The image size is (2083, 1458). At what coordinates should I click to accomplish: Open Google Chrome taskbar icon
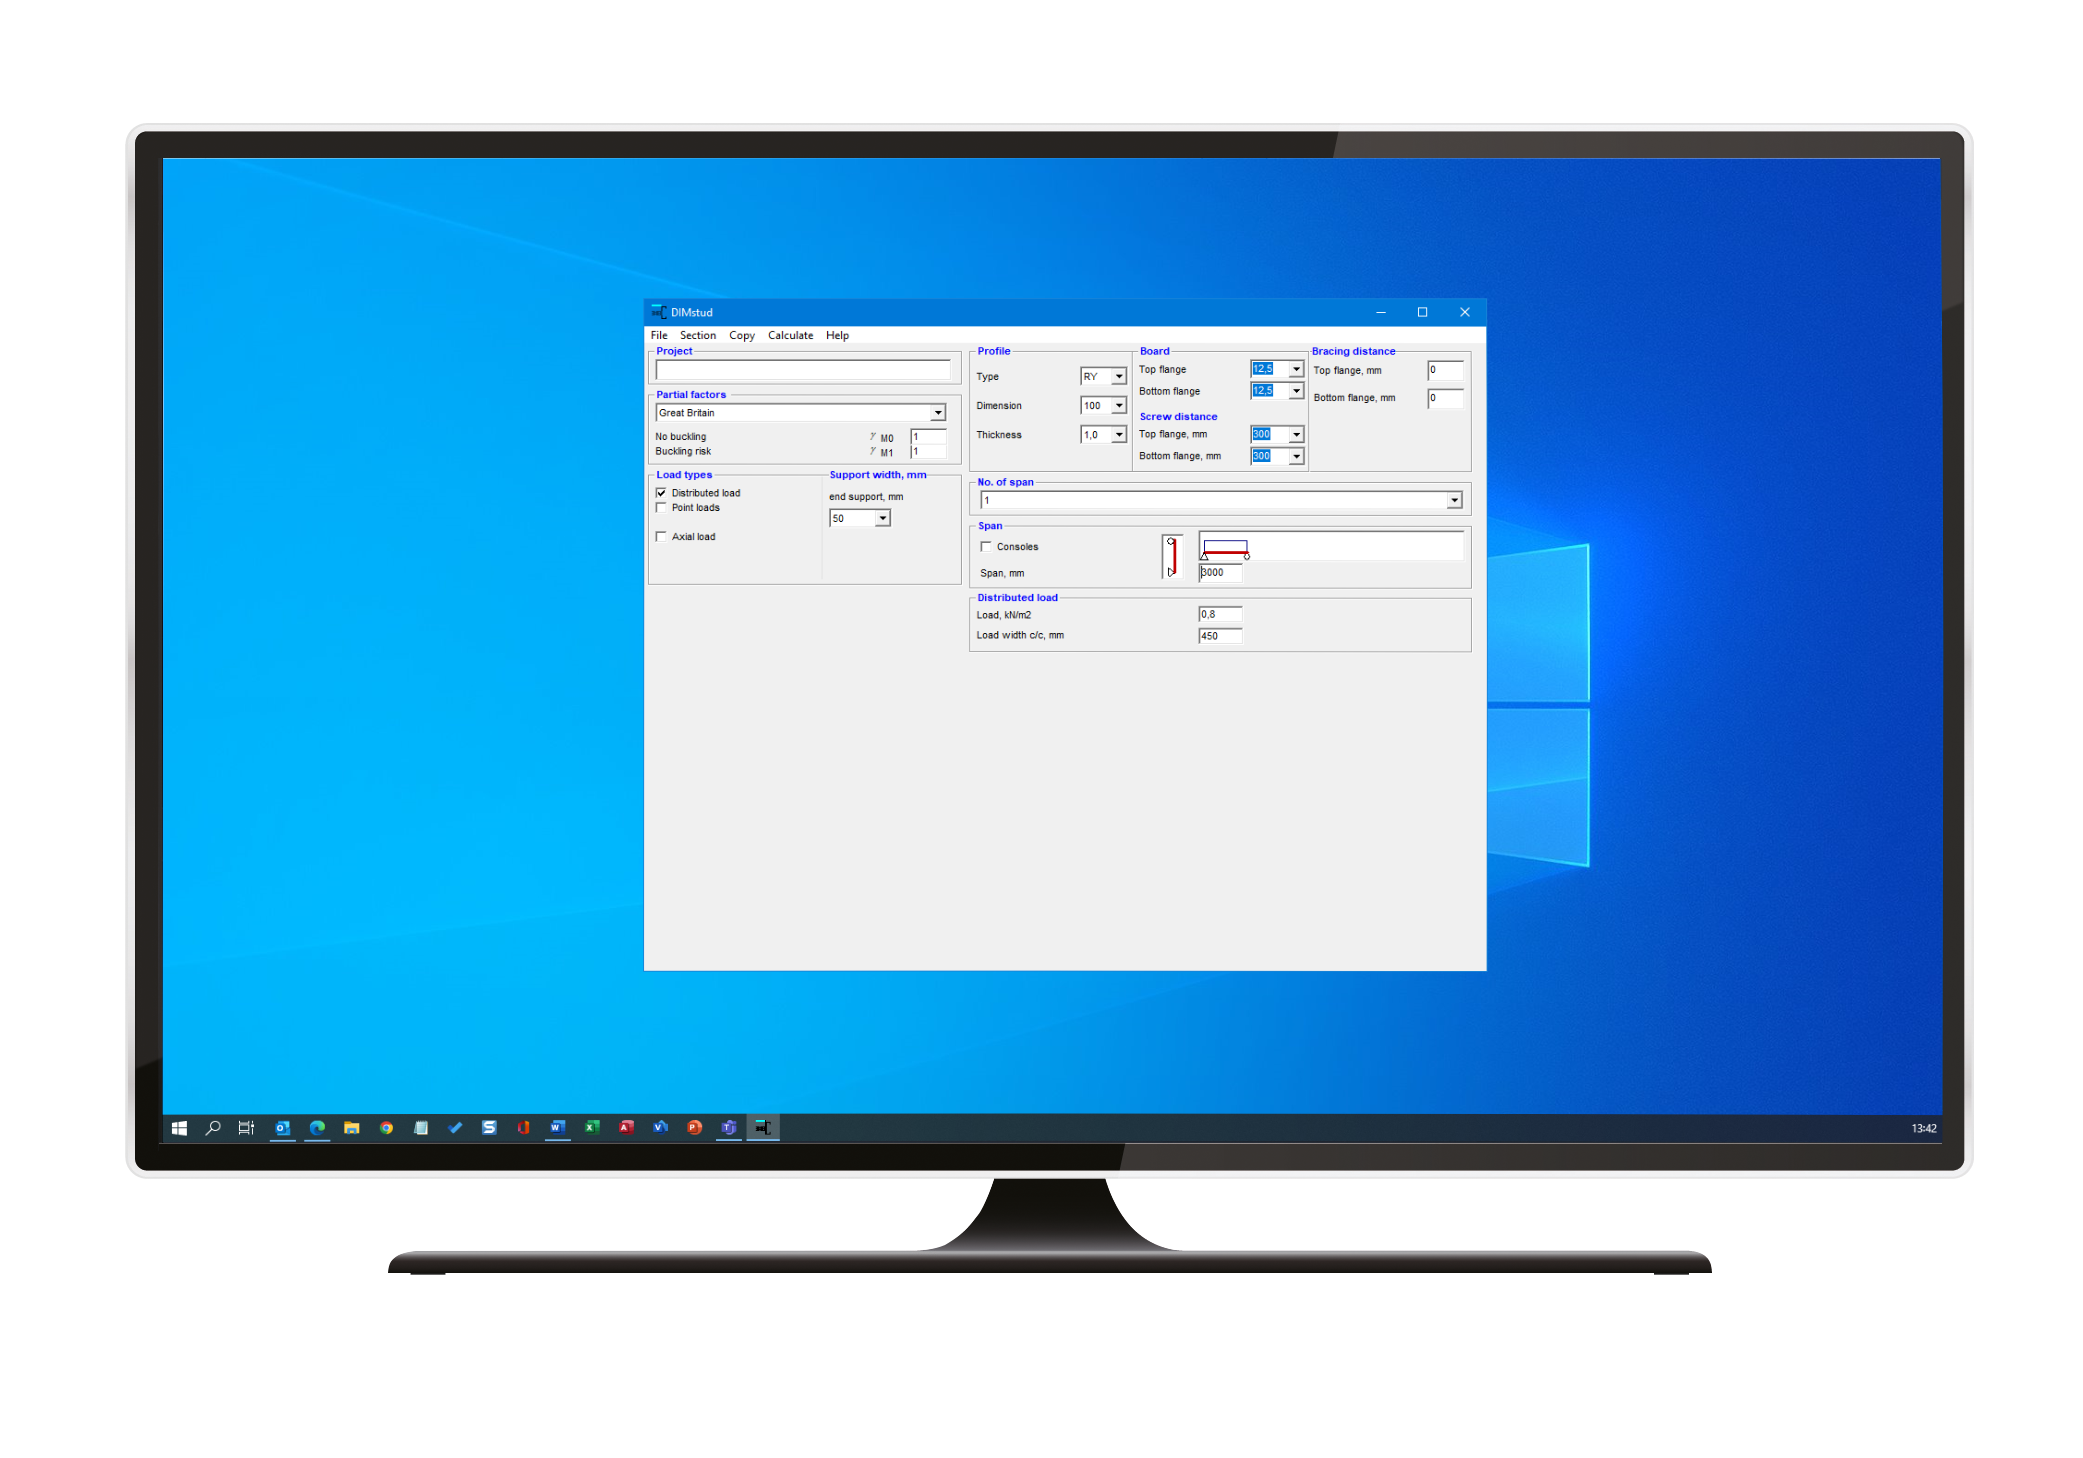pyautogui.click(x=386, y=1128)
